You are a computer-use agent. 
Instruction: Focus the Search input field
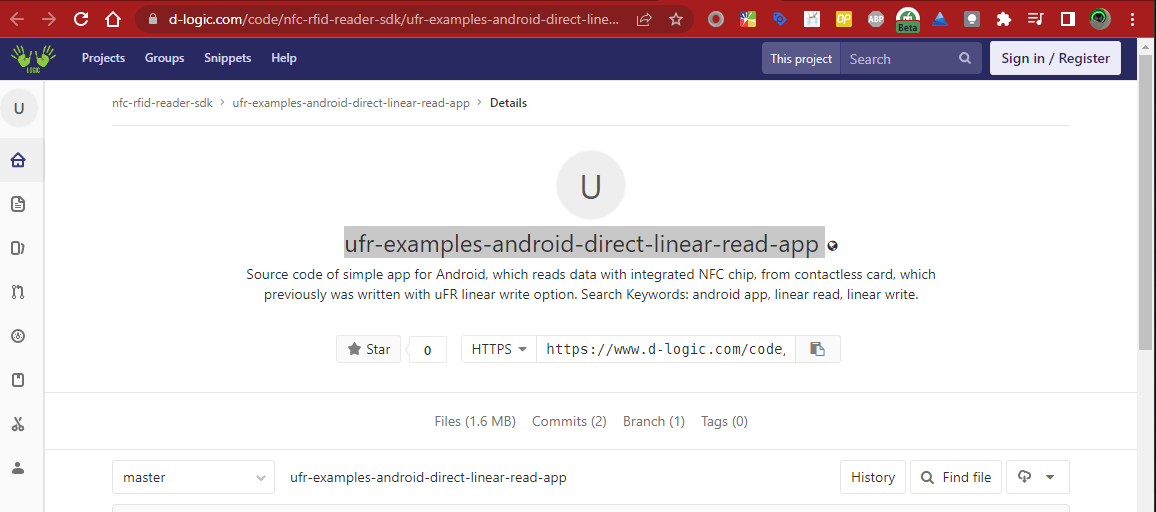(x=899, y=58)
